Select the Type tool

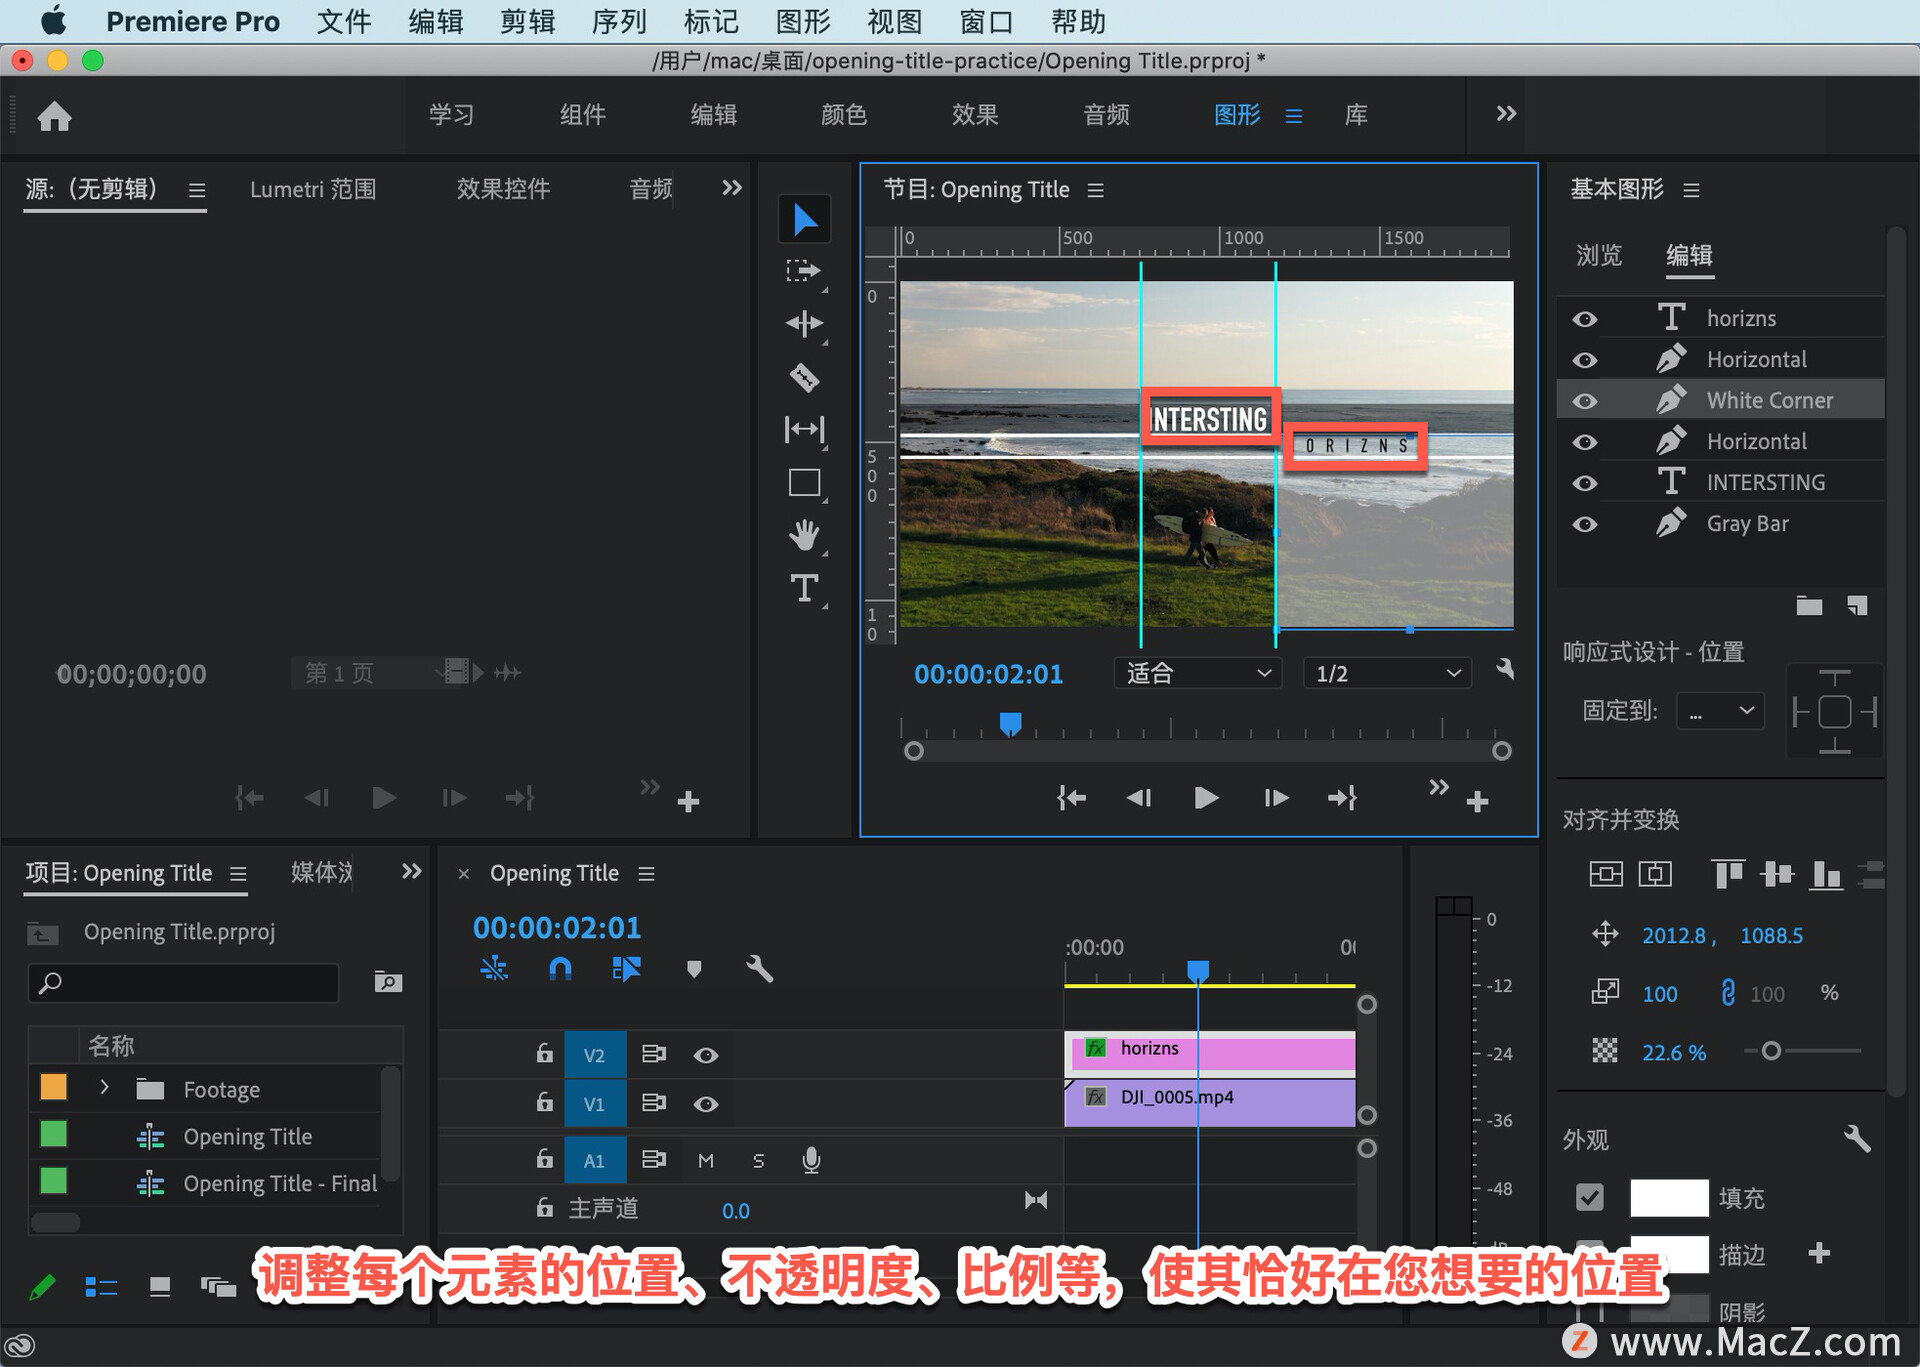click(x=804, y=588)
